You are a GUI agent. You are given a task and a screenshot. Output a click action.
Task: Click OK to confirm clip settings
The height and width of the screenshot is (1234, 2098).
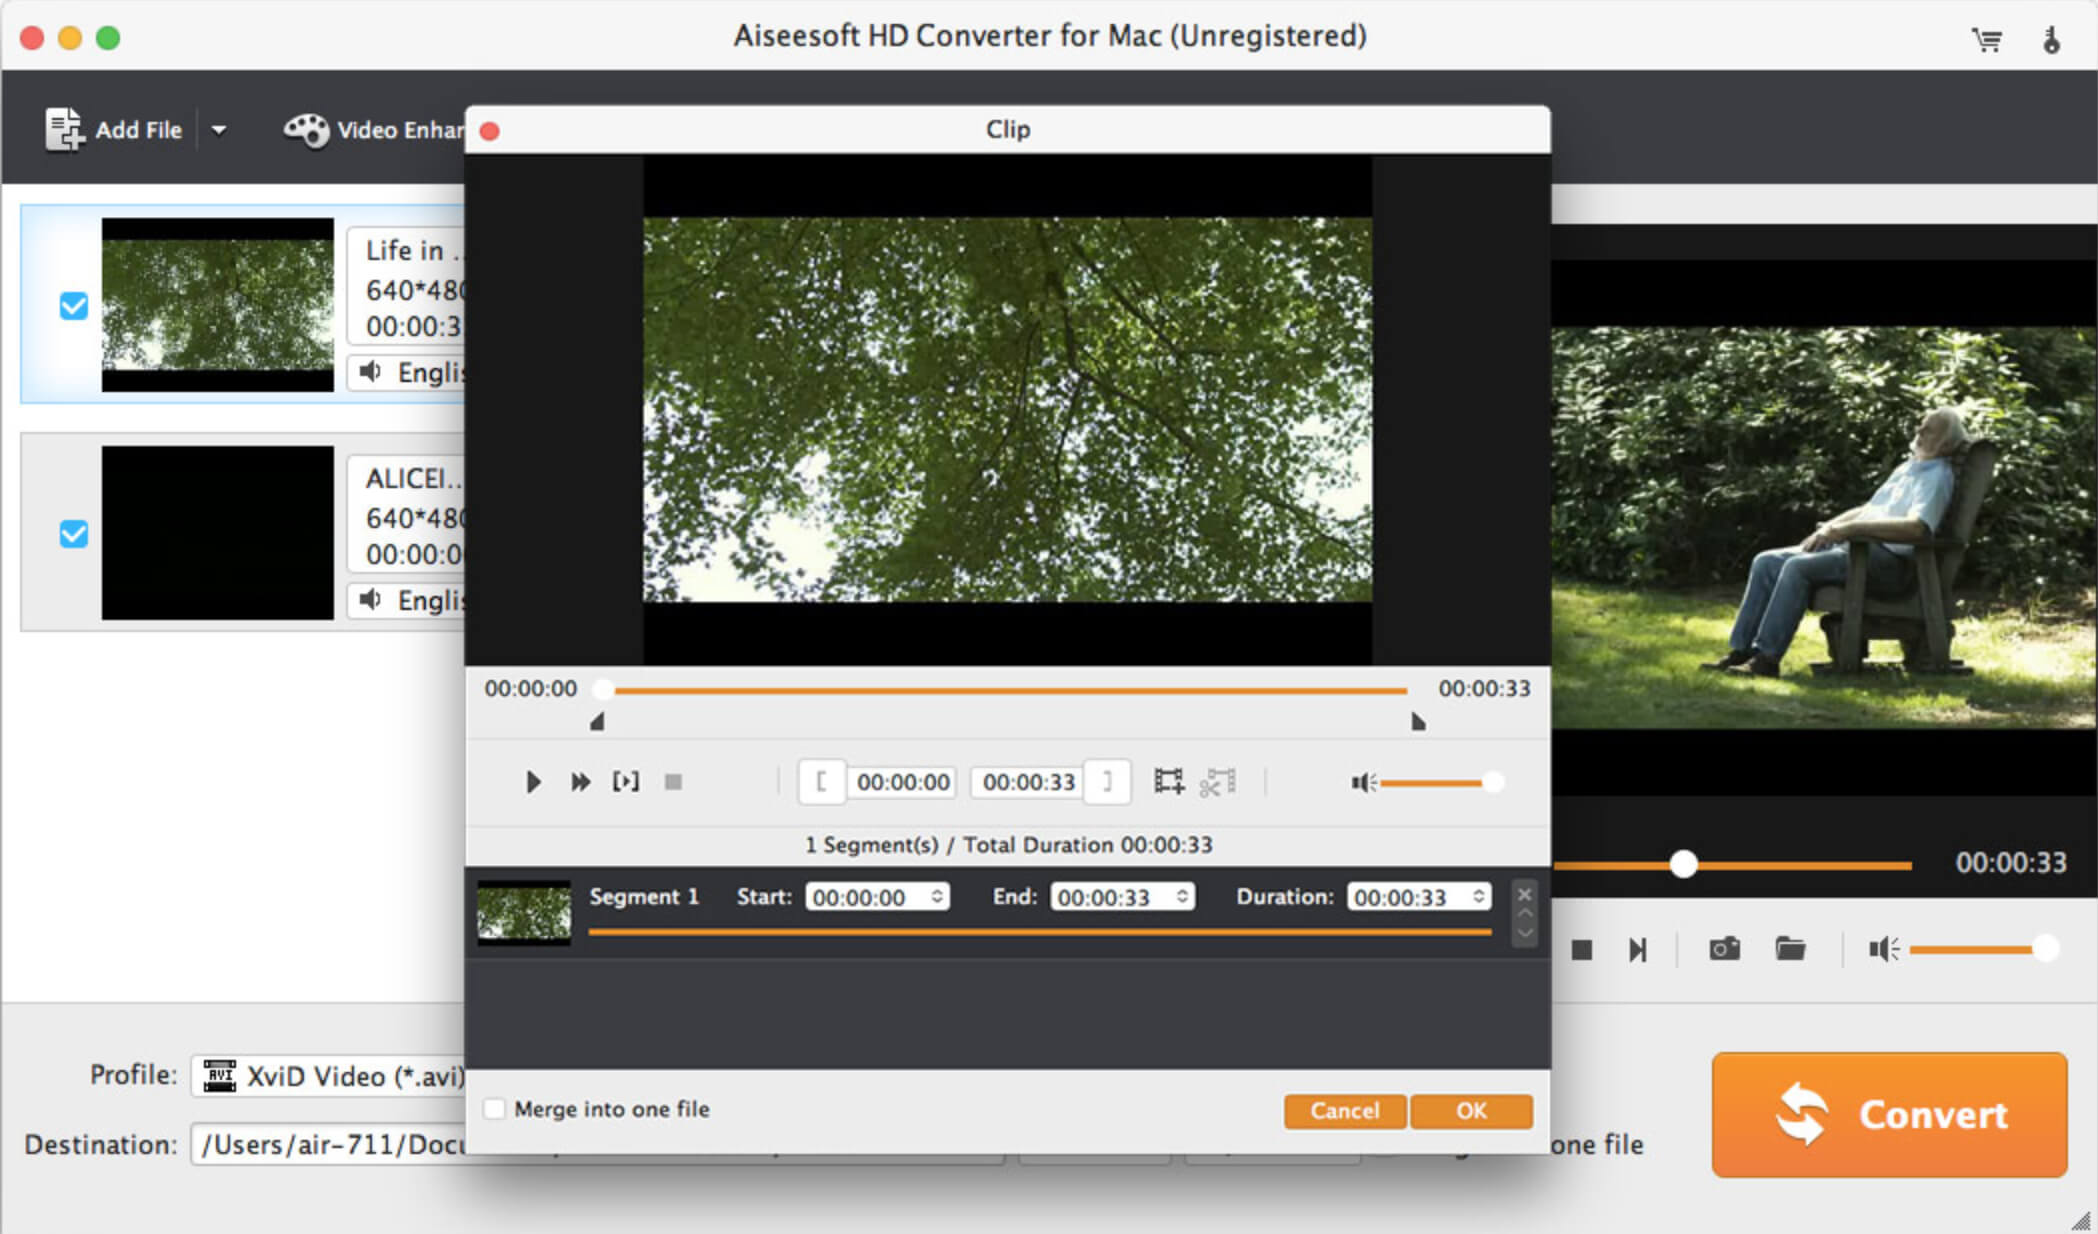click(x=1472, y=1109)
